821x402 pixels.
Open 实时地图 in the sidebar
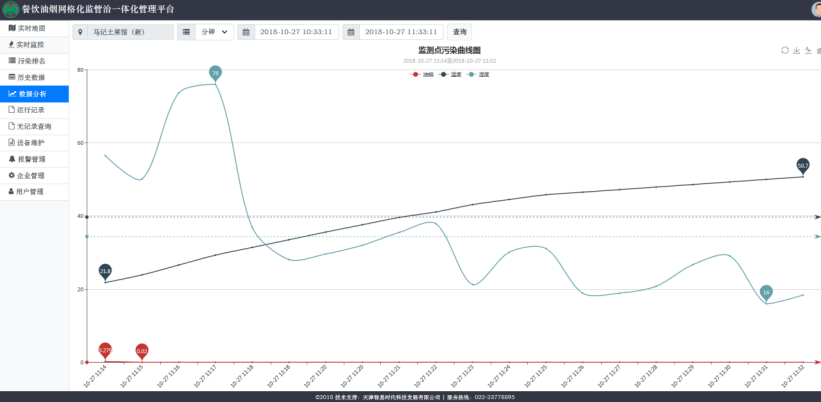point(35,28)
